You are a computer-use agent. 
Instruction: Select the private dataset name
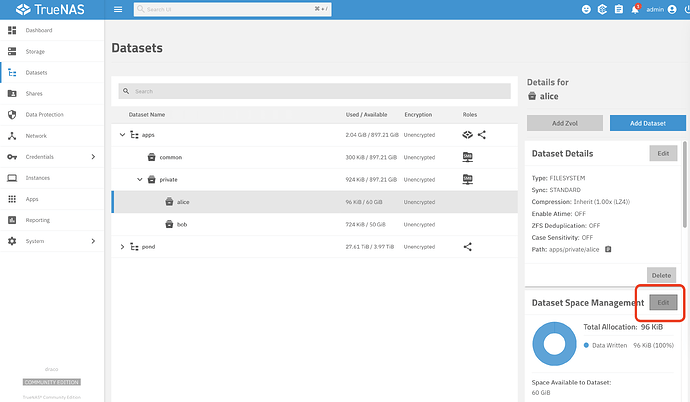[x=169, y=179]
